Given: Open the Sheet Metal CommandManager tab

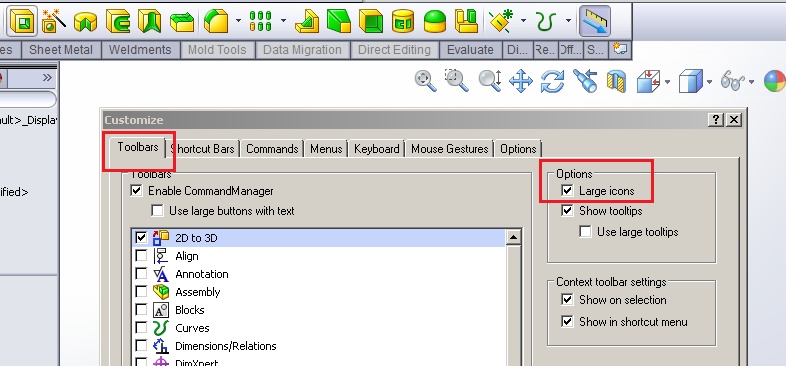Looking at the screenshot, I should point(61,50).
